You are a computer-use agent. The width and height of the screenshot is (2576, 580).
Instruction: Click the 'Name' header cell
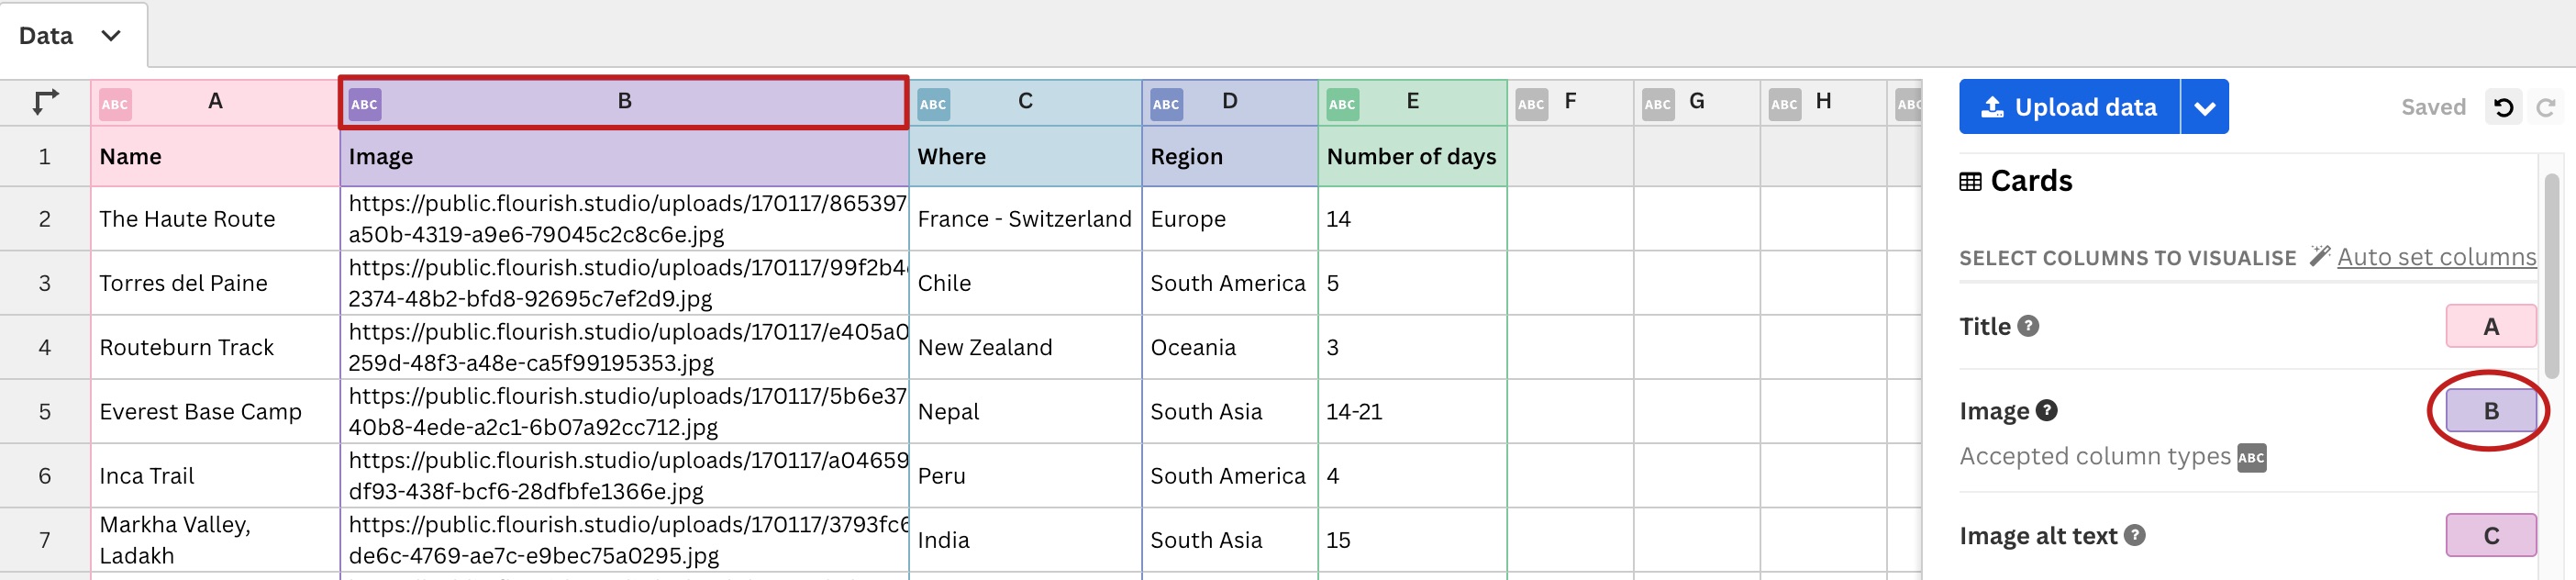[215, 156]
